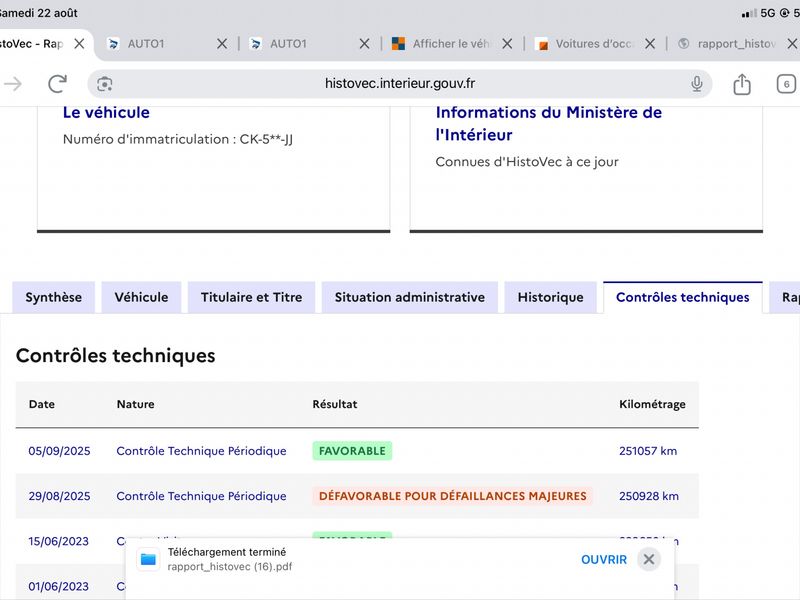The width and height of the screenshot is (800, 600).
Task: Open the Titulaire et Titre tab
Action: (x=252, y=297)
